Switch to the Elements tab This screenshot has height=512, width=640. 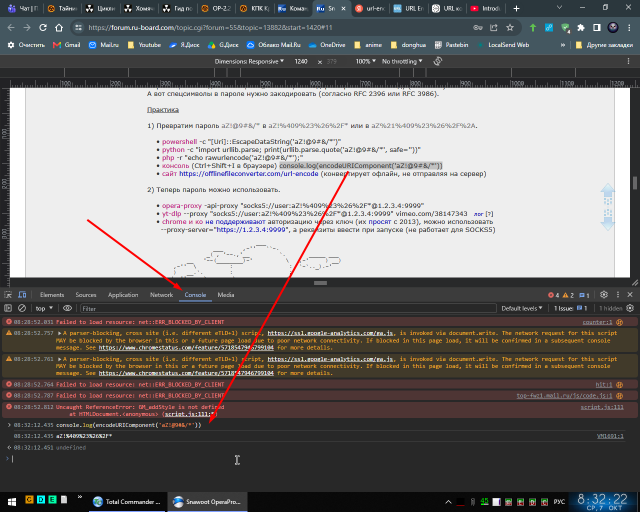52,295
